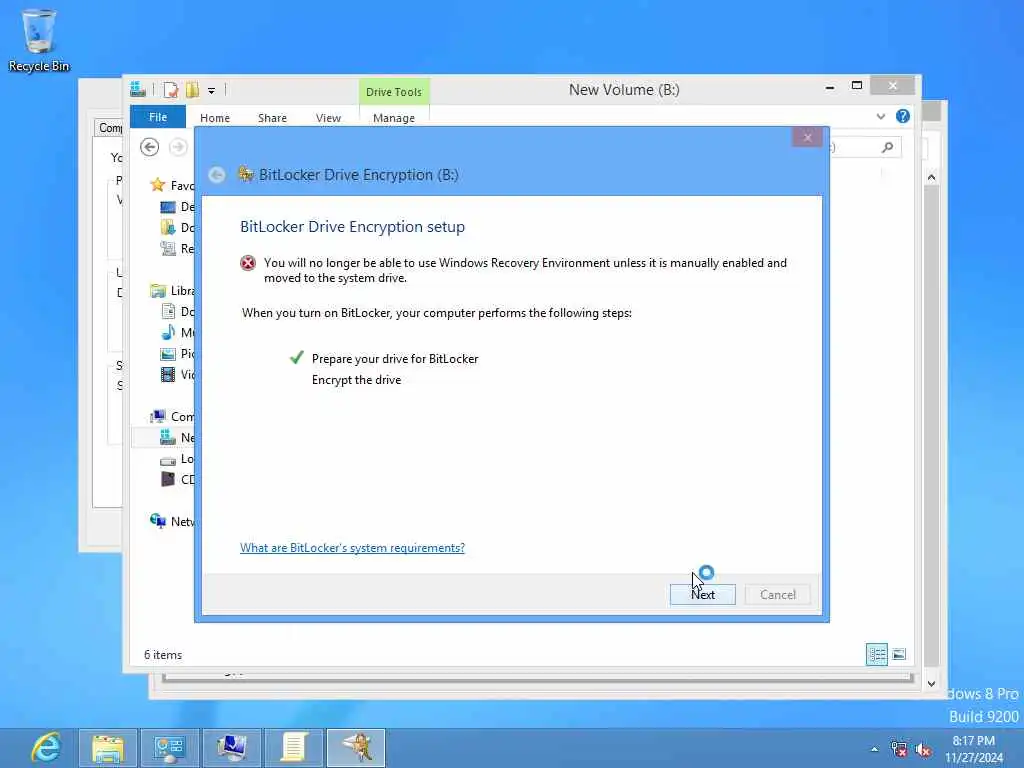Select Documents library
This screenshot has height=768, width=1024.
(x=177, y=312)
